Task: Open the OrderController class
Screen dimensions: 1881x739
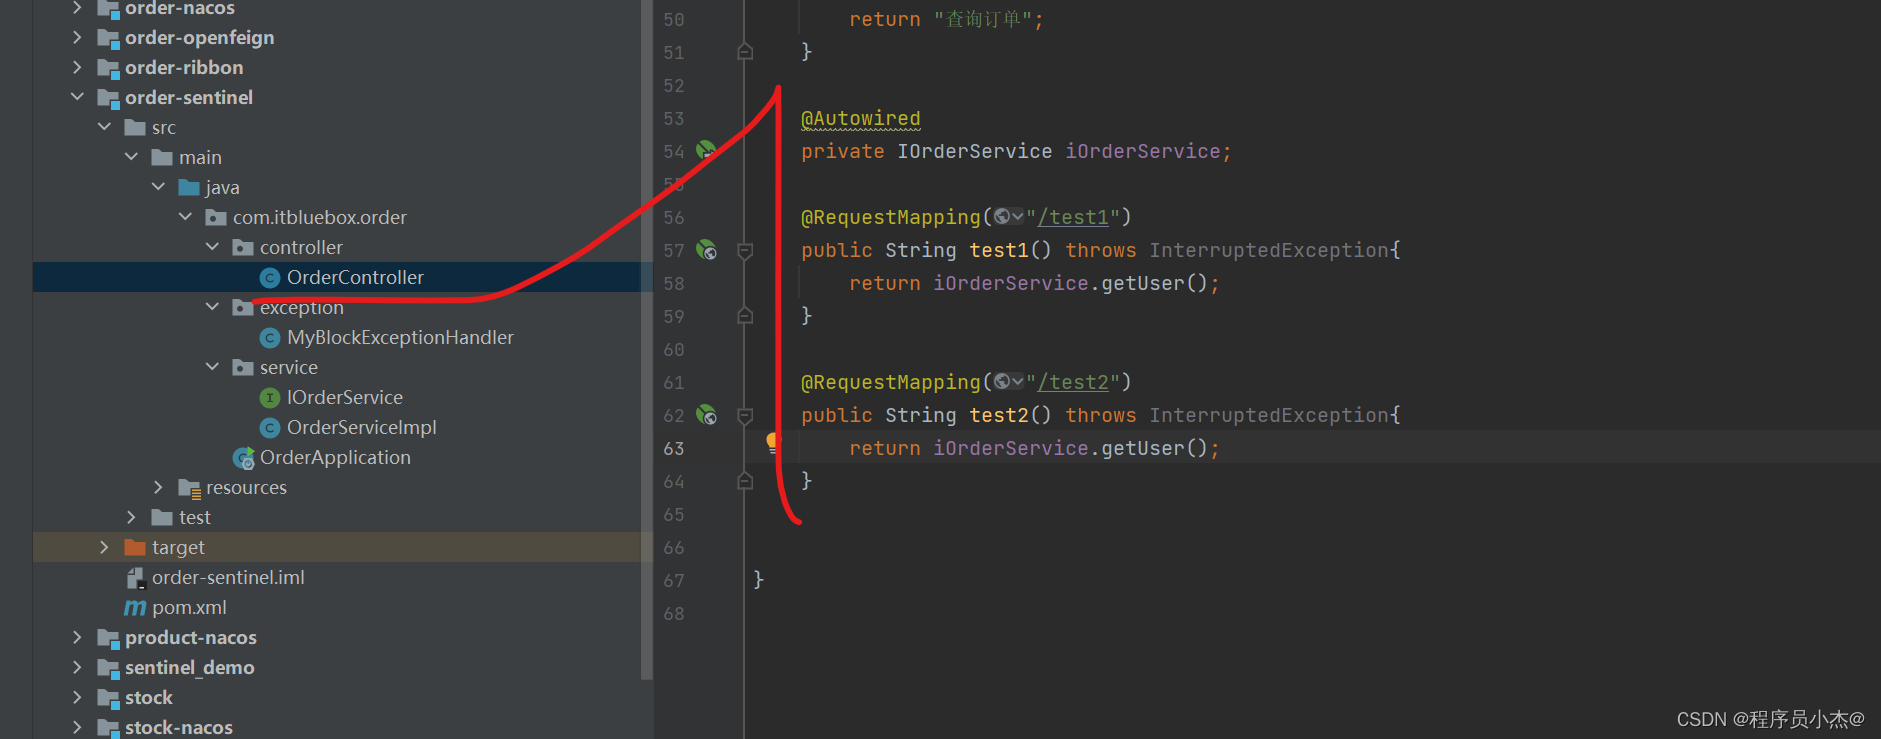Action: 355,277
